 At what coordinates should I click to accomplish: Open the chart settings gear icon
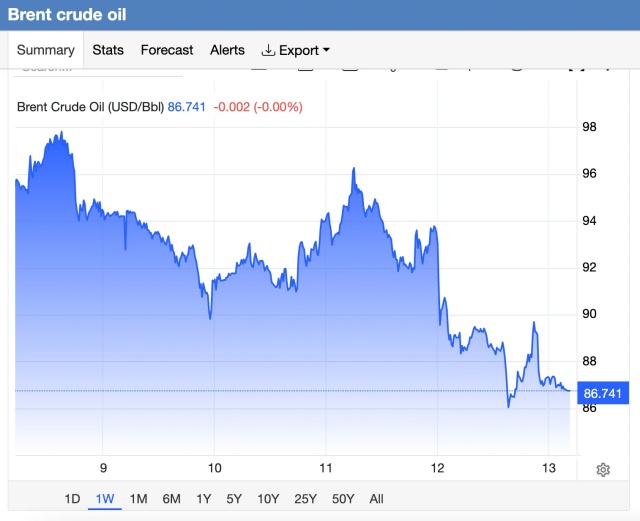603,470
